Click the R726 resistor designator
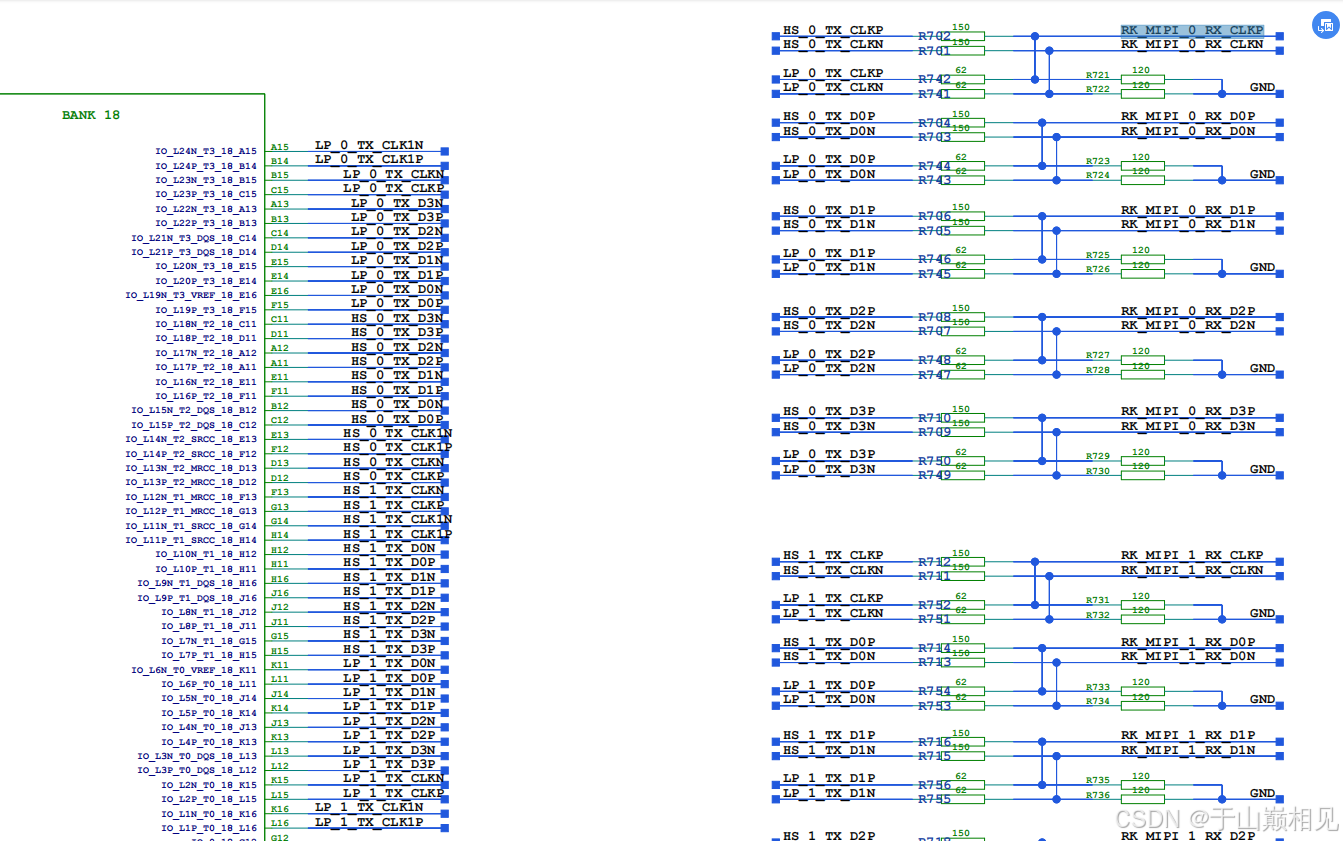1343x841 pixels. coord(1098,269)
